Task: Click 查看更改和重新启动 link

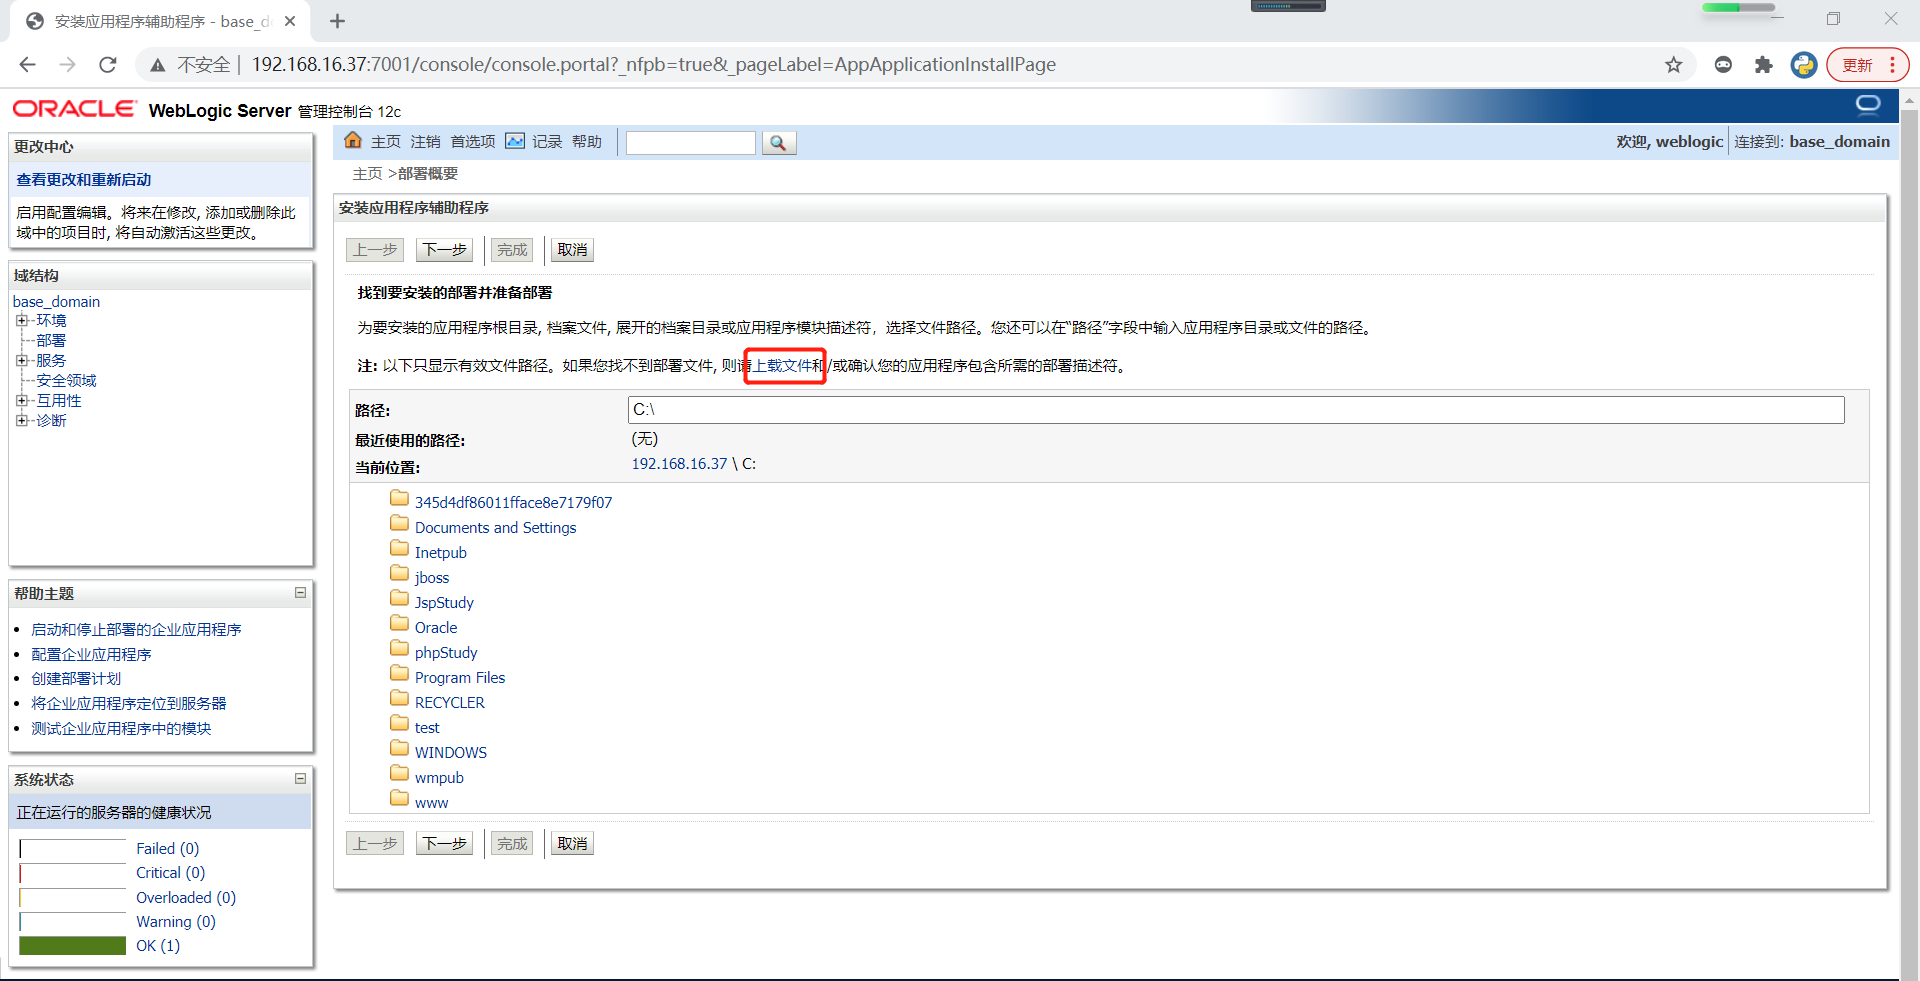Action: 84,180
